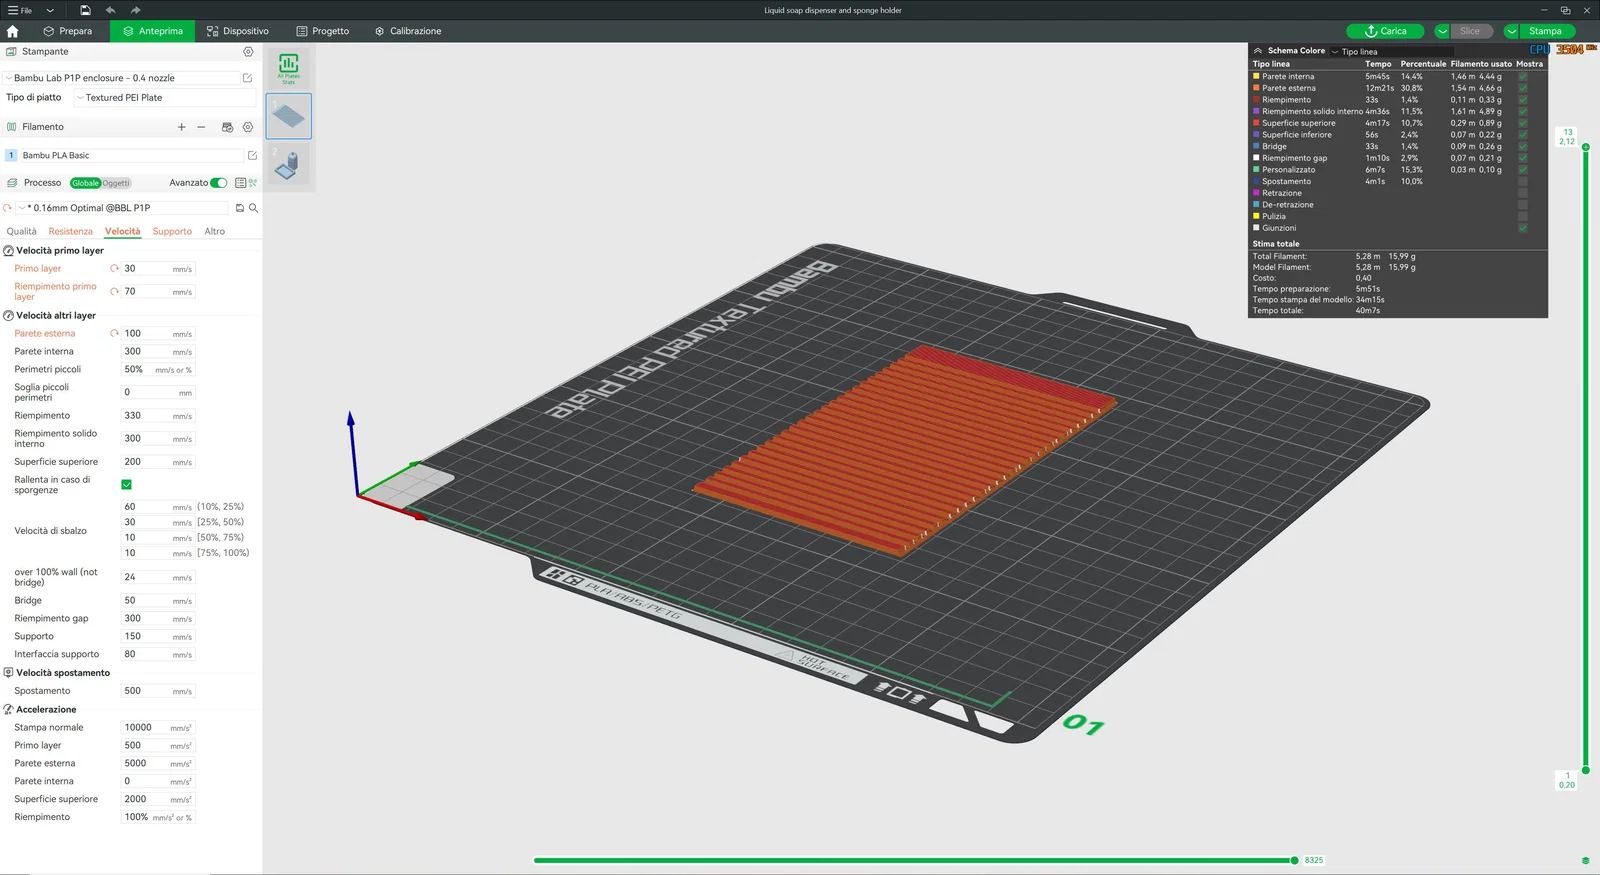
Task: Click the Carica upload button
Action: pos(1385,31)
